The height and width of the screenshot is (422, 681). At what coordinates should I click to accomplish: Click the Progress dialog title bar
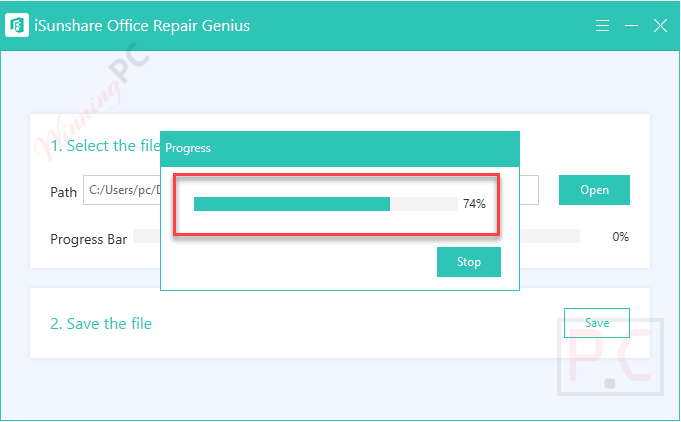pos(340,148)
